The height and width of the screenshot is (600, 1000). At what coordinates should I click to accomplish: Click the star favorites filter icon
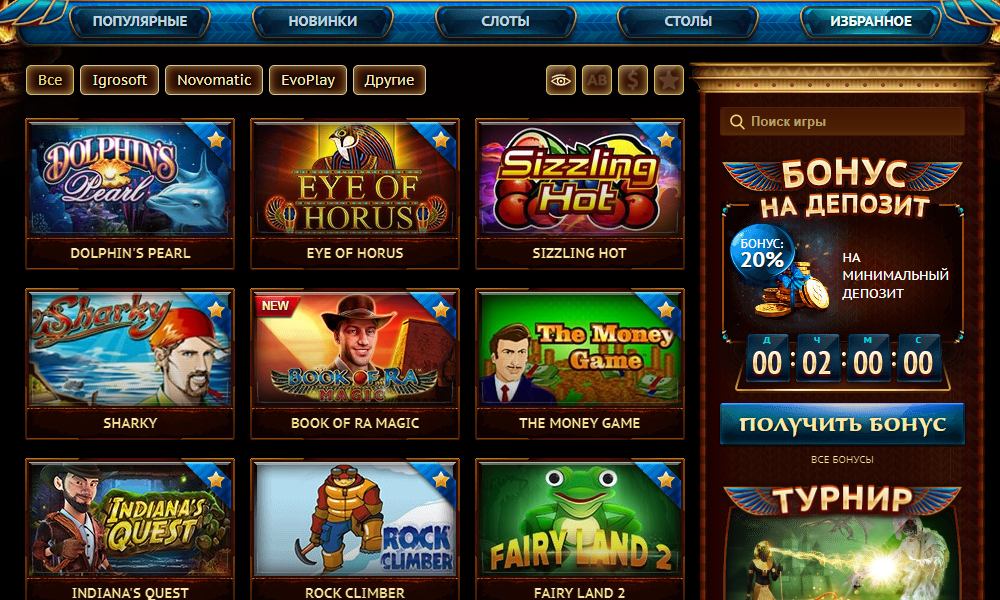pyautogui.click(x=668, y=80)
